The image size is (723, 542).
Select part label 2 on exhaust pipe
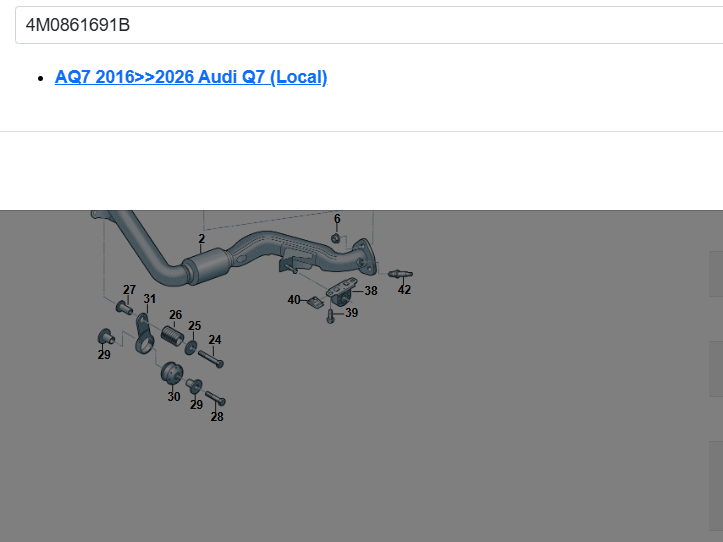(201, 239)
